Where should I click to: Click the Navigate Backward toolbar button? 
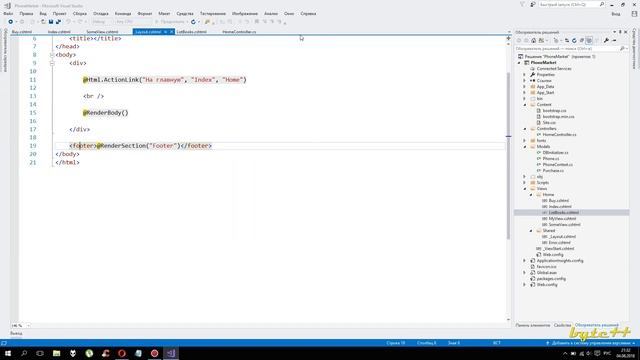pyautogui.click(x=11, y=22)
